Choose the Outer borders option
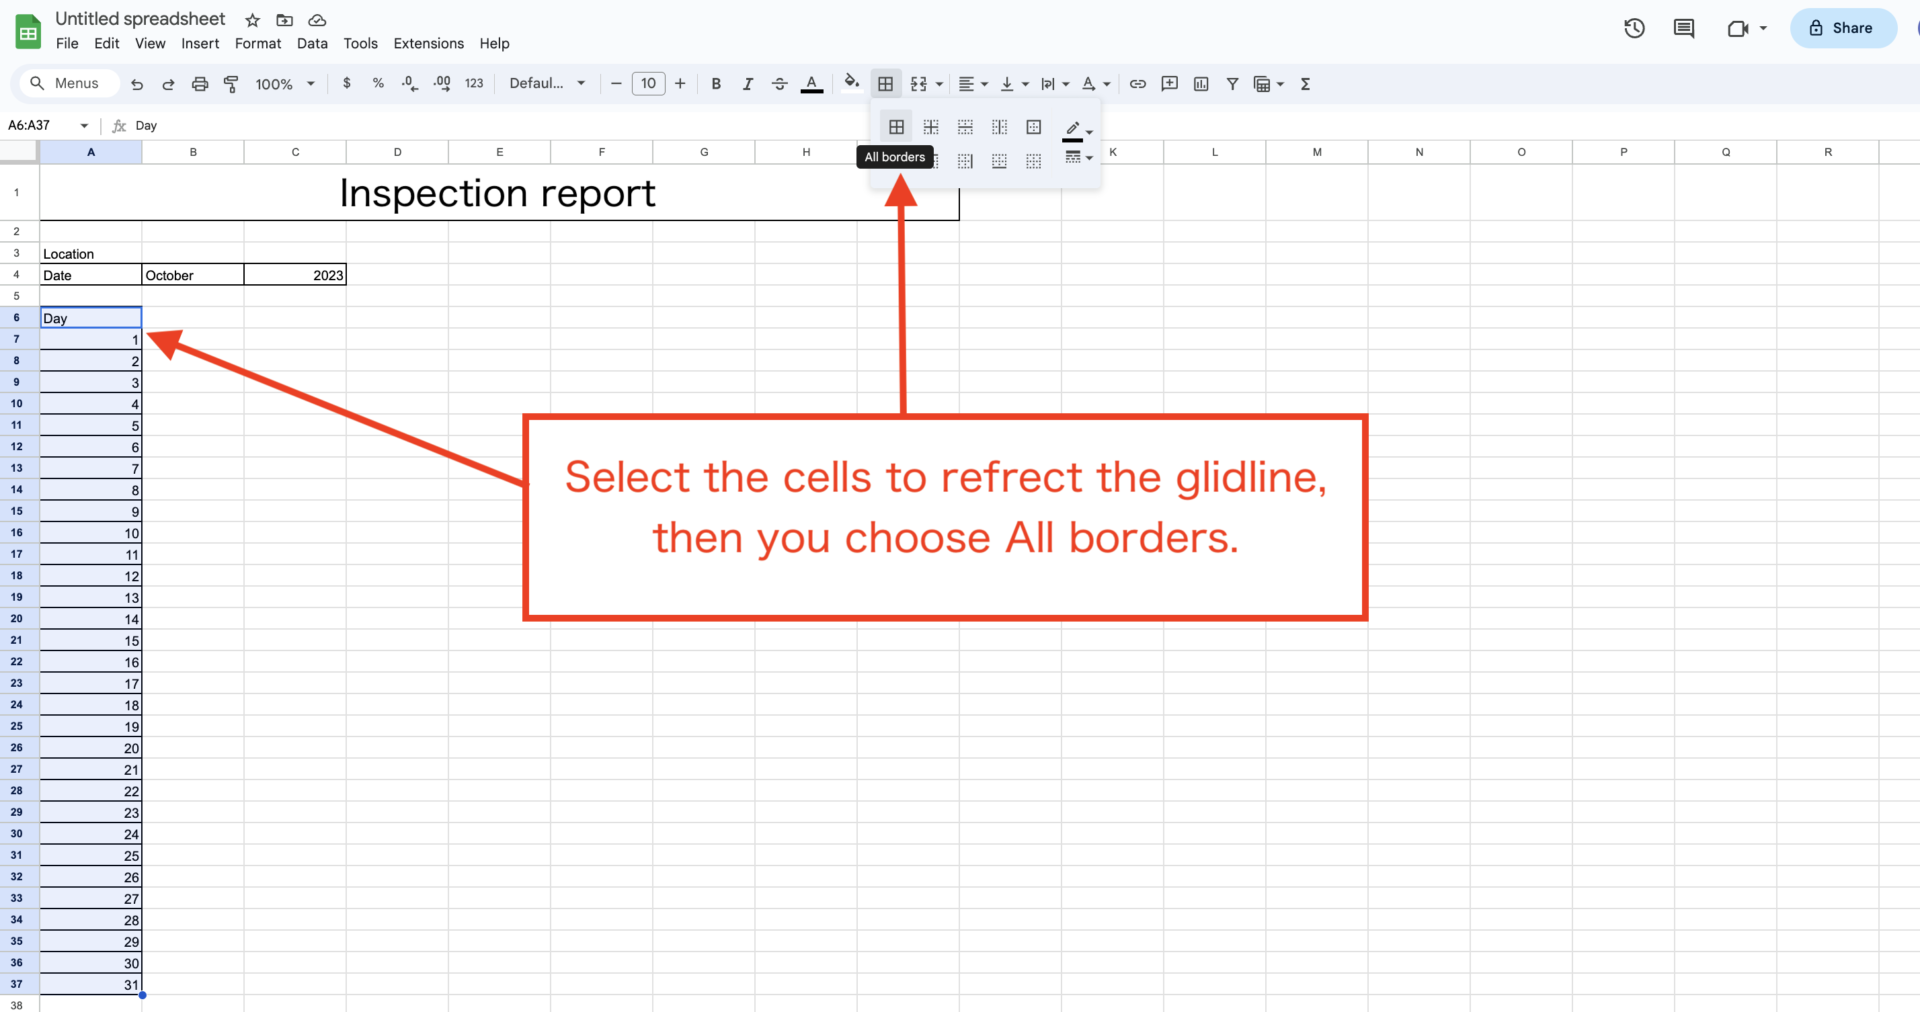This screenshot has width=1920, height=1012. 1033,126
